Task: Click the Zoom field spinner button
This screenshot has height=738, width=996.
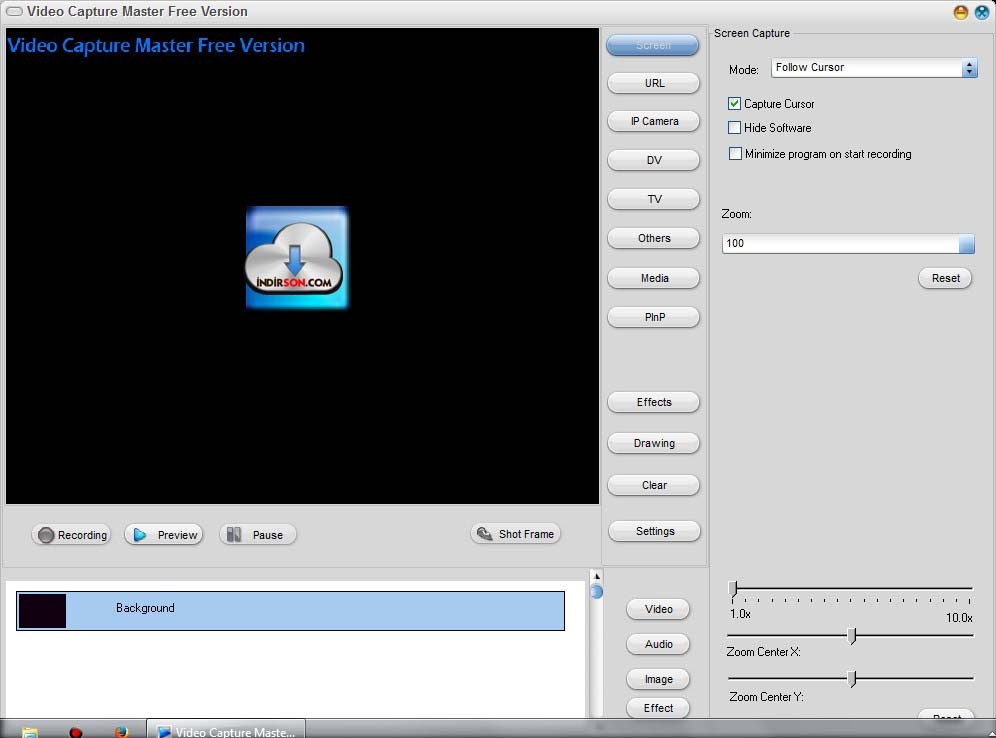Action: (x=966, y=243)
